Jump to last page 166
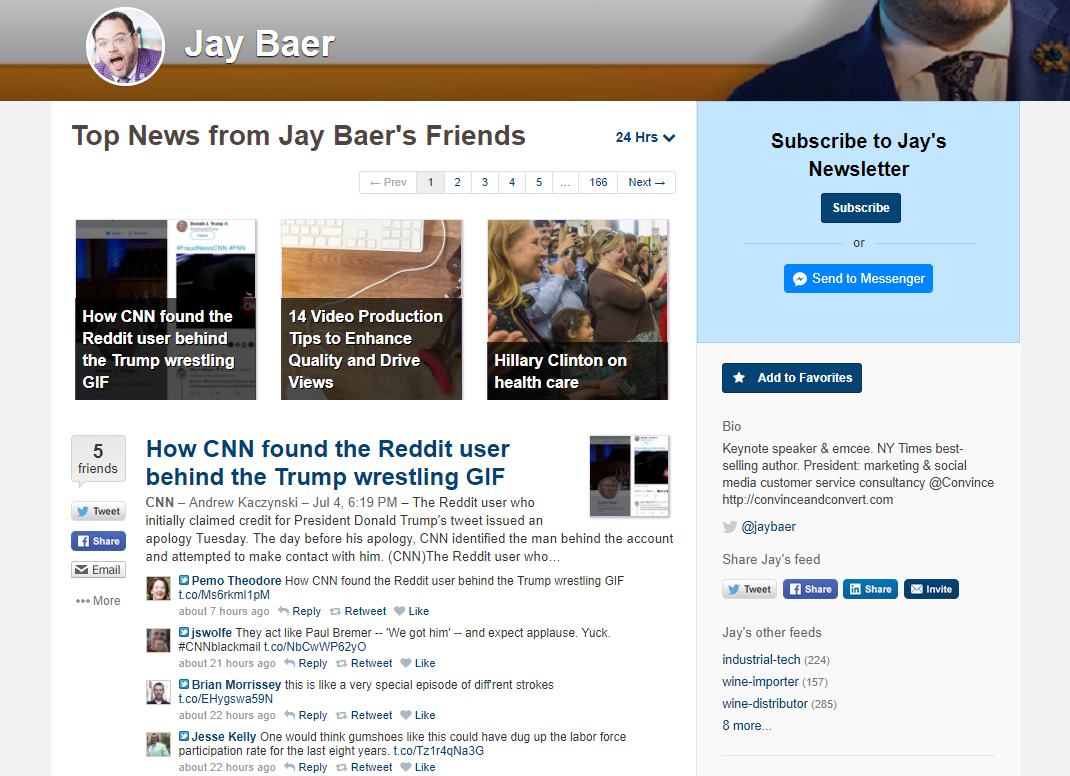The height and width of the screenshot is (776, 1070). click(x=598, y=182)
